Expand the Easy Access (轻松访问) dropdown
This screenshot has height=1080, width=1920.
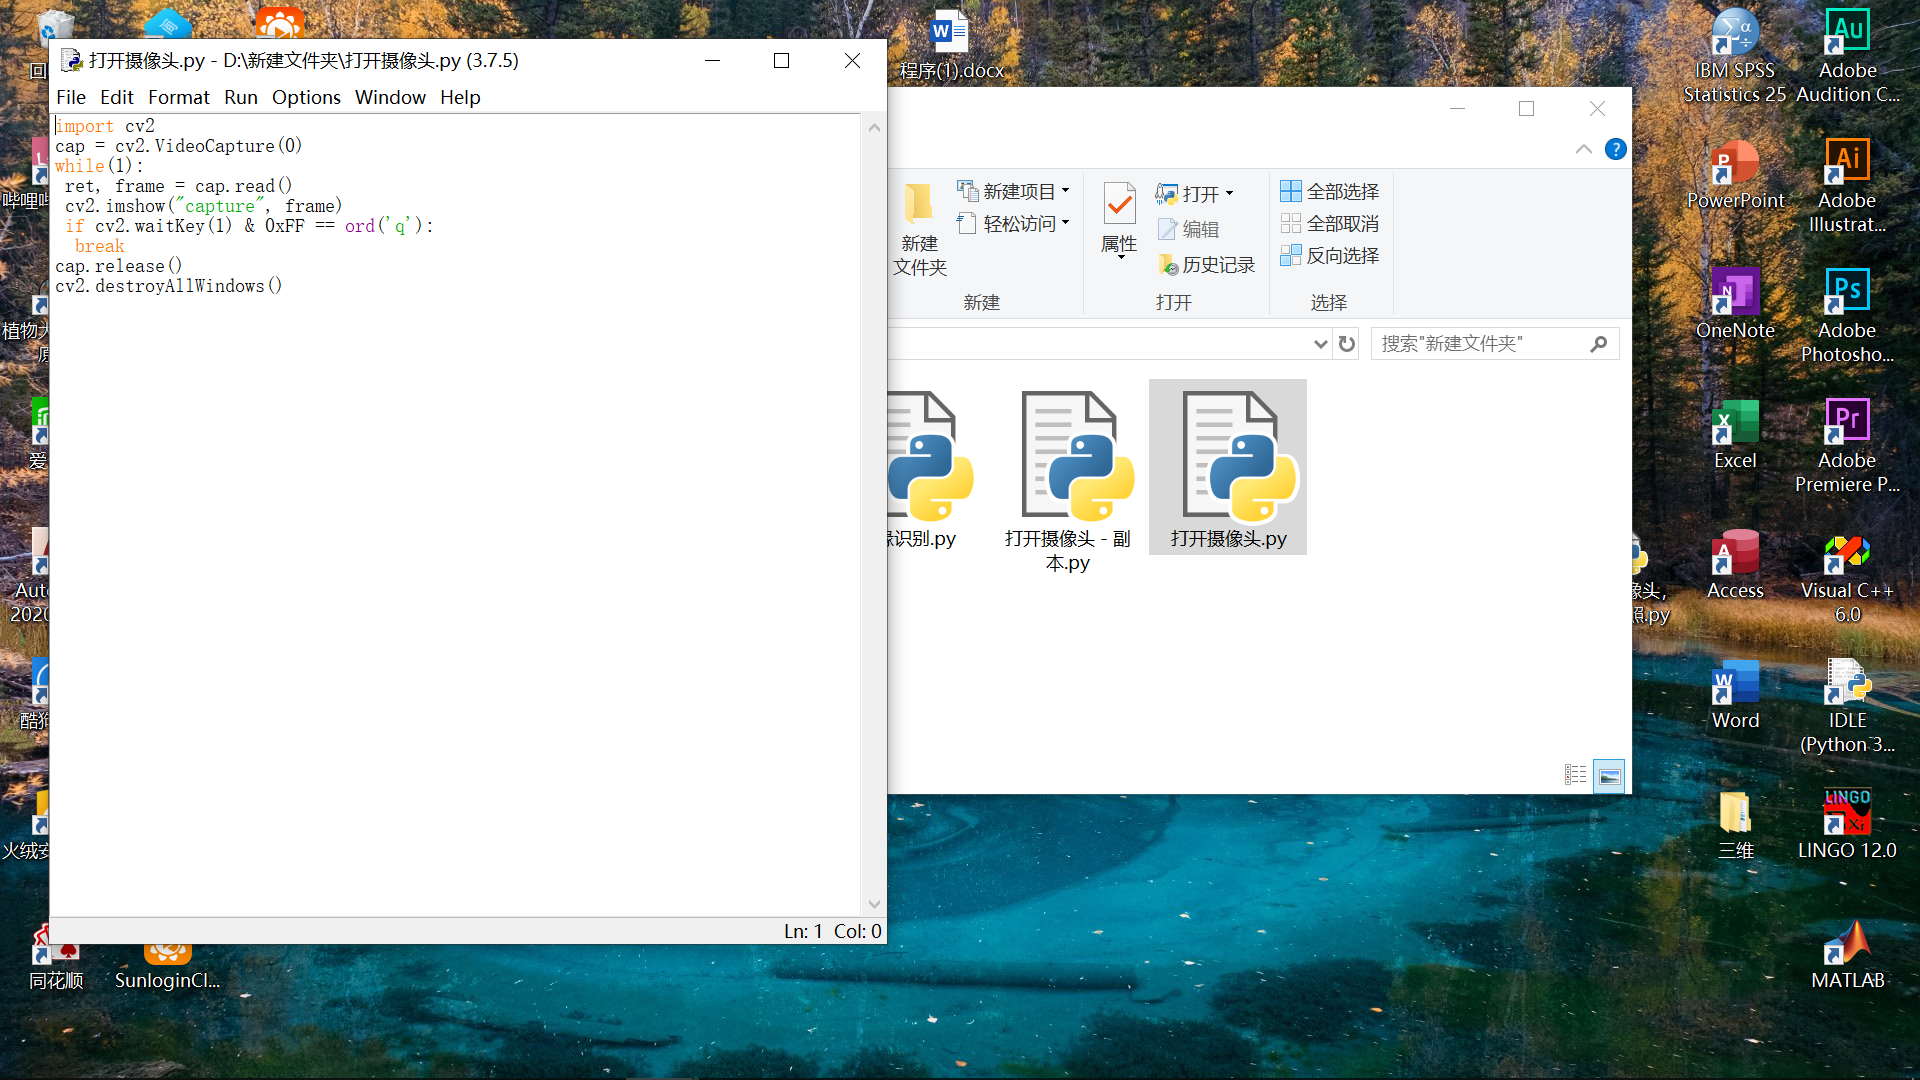[1066, 223]
